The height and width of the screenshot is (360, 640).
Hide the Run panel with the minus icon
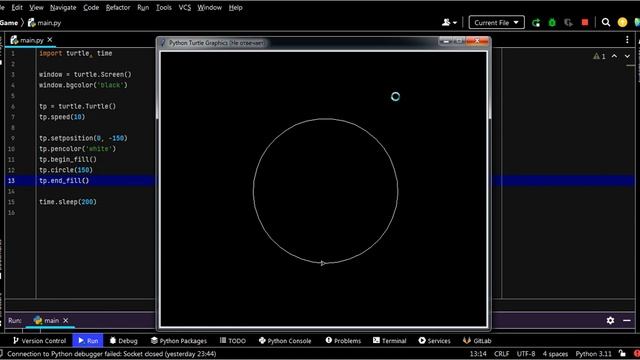[x=627, y=320]
